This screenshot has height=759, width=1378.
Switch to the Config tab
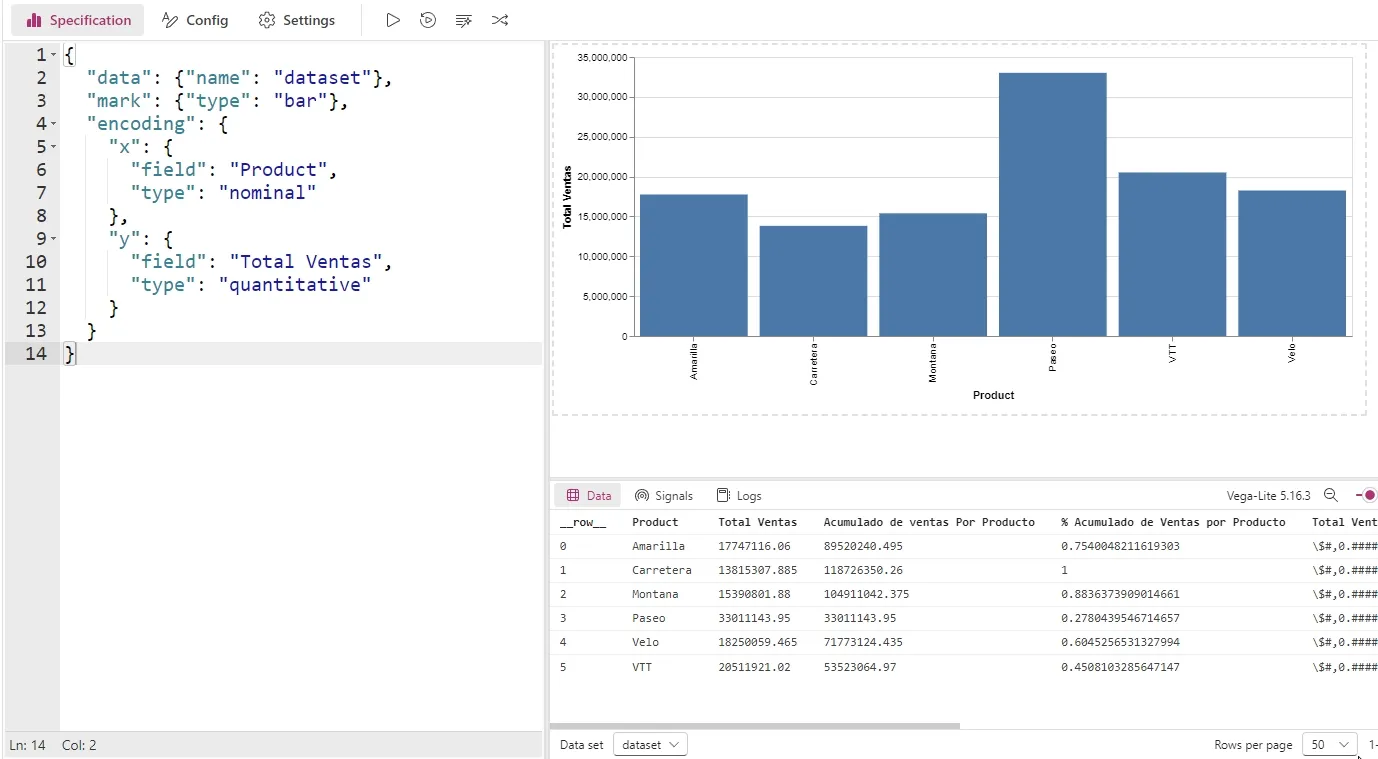click(195, 20)
